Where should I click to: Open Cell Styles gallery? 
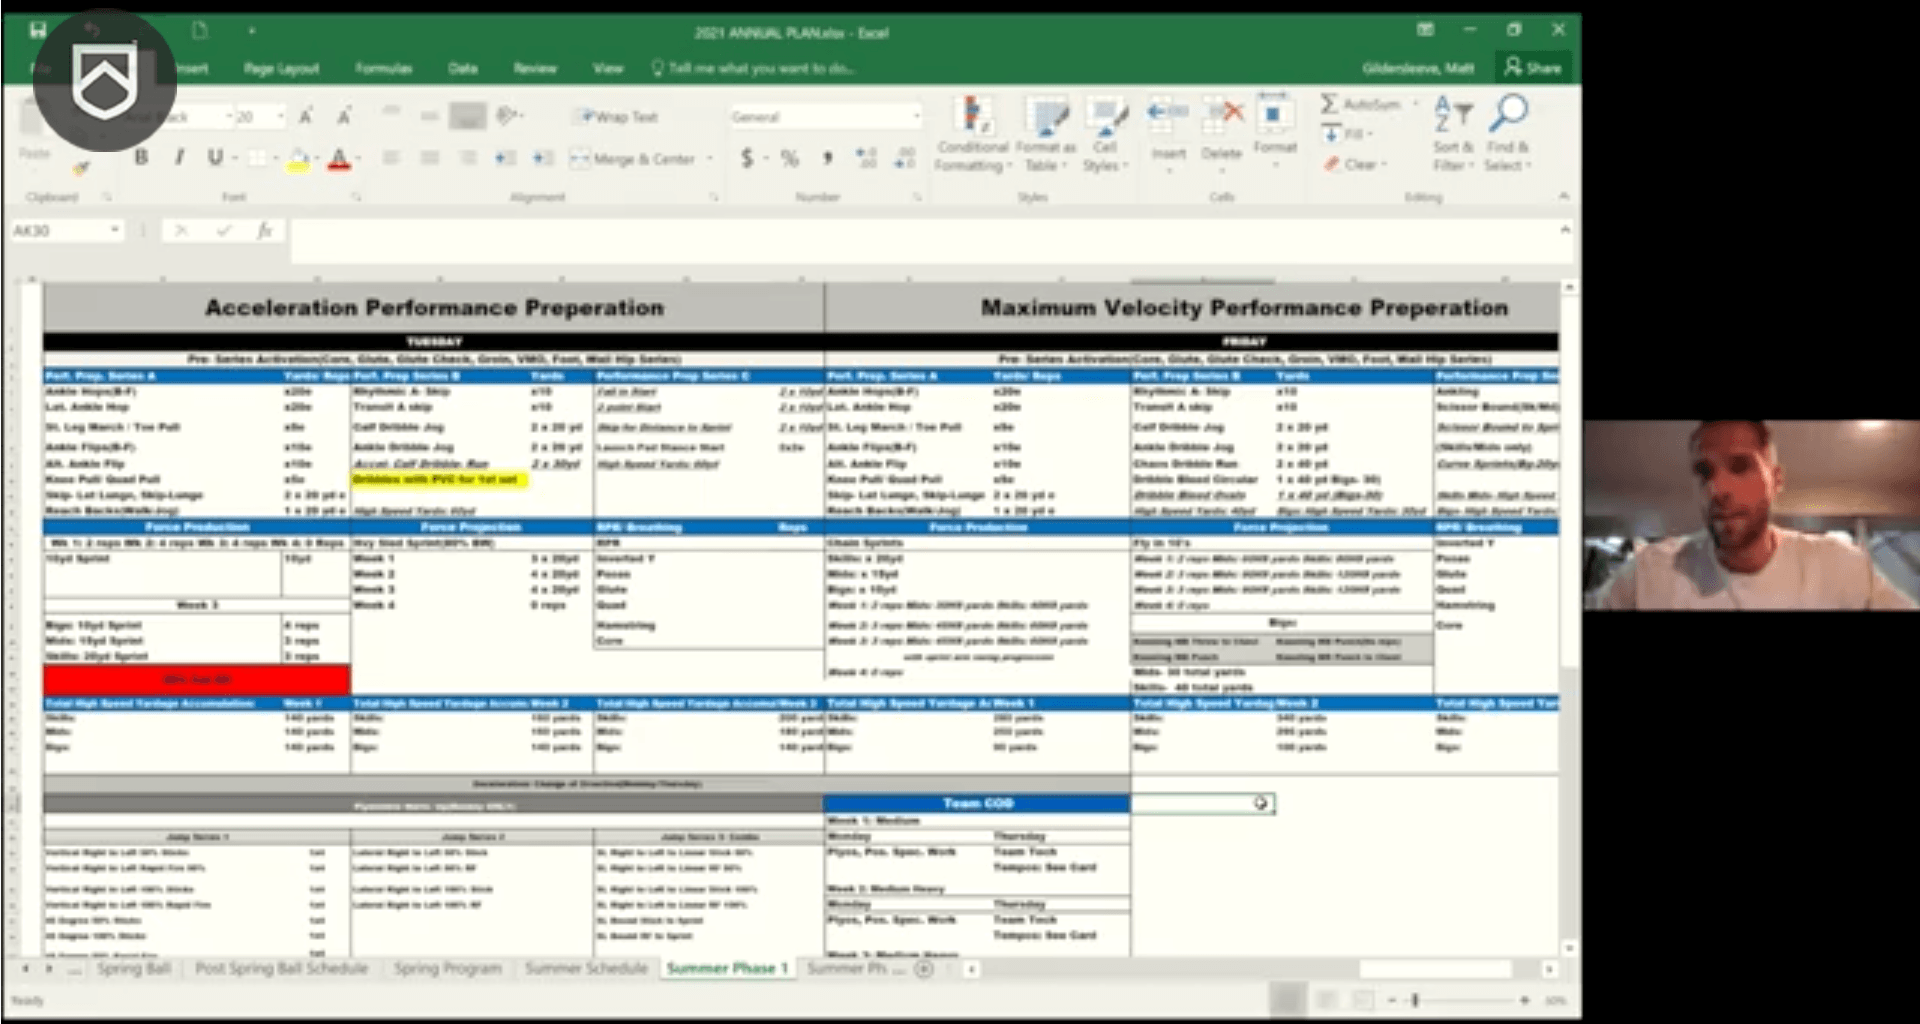(1105, 135)
